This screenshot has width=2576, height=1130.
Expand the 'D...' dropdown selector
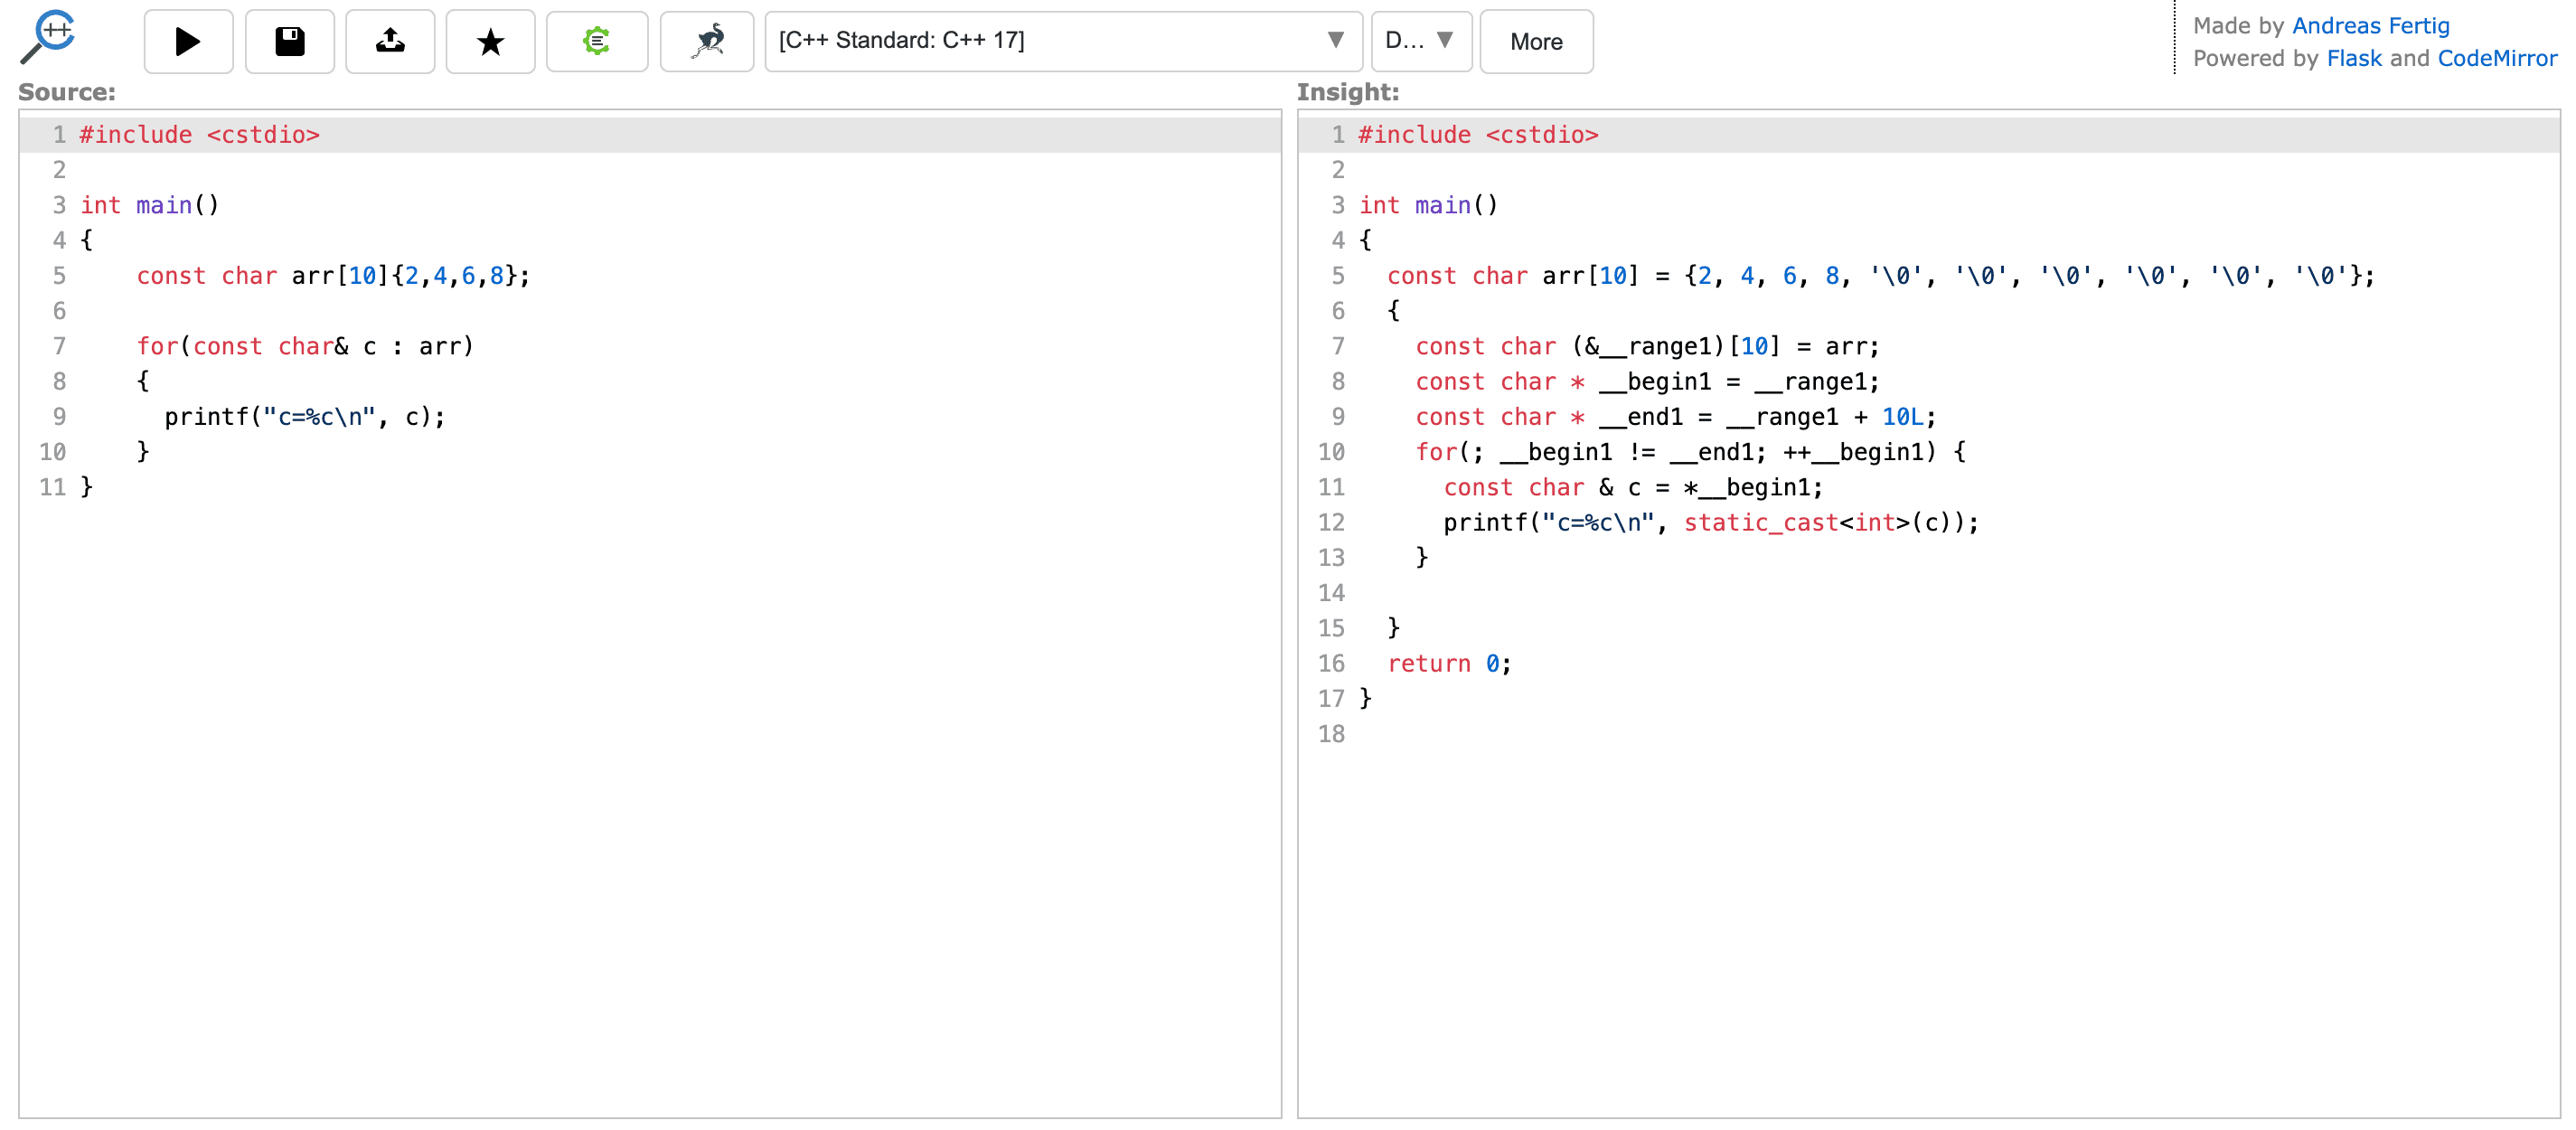1420,41
